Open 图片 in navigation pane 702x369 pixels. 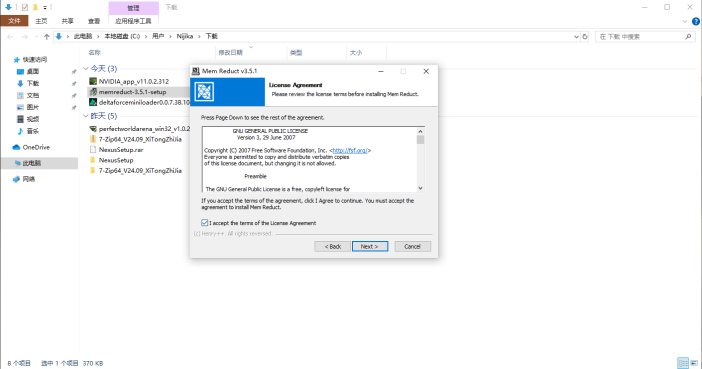pyautogui.click(x=33, y=107)
